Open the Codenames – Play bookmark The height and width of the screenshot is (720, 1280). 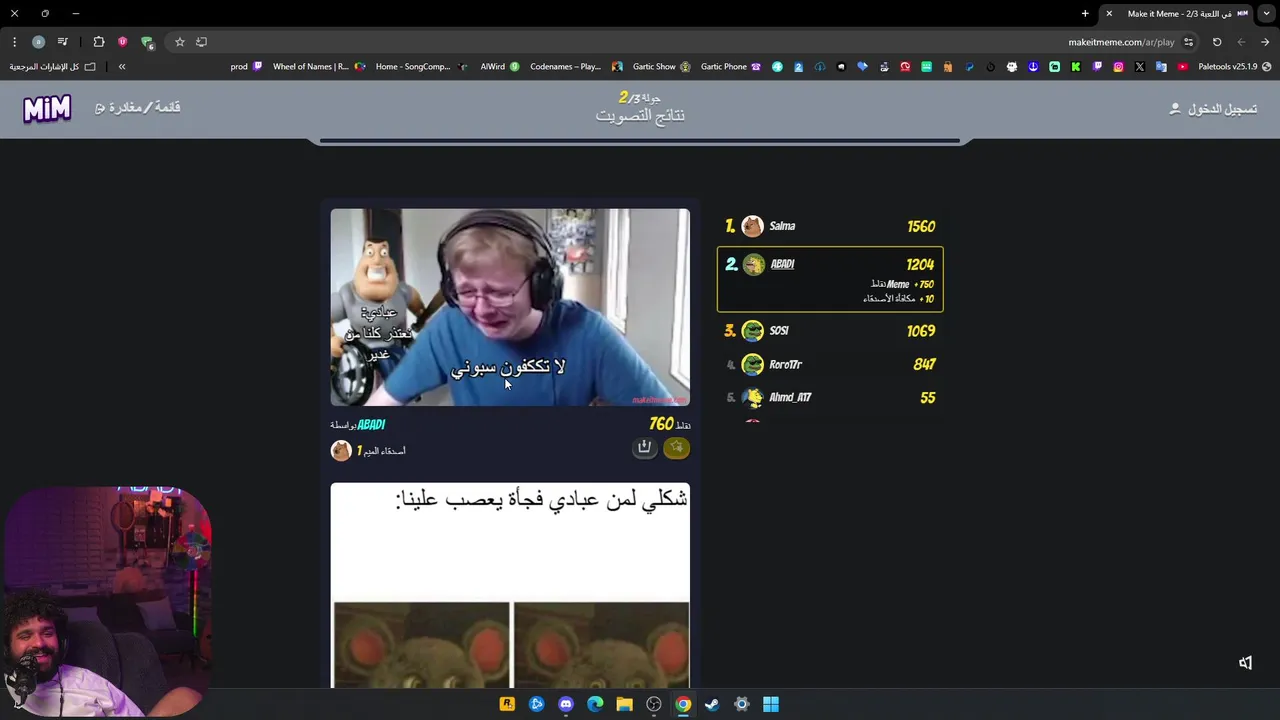(576, 67)
